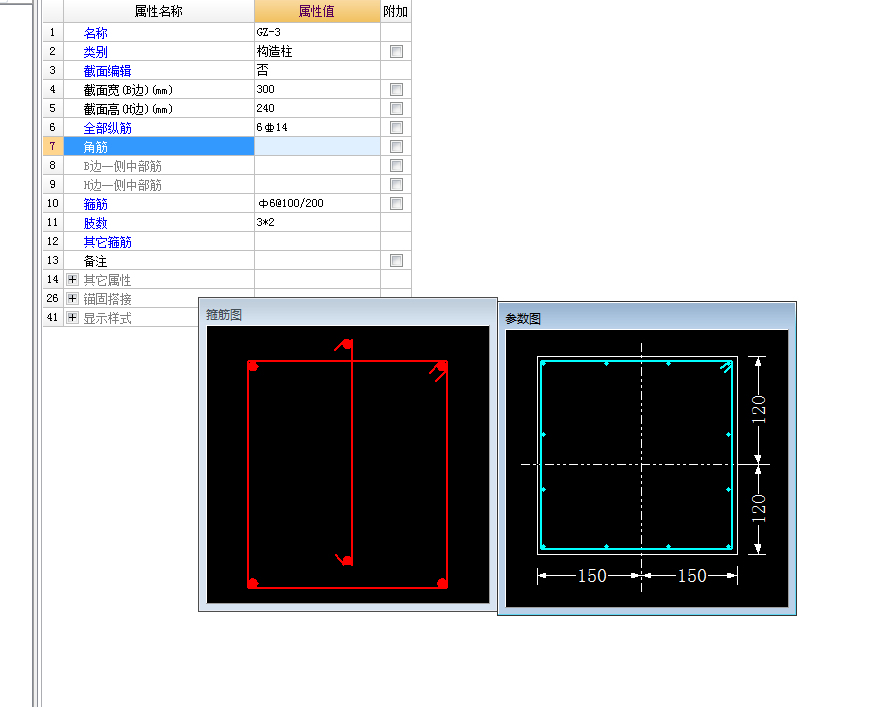This screenshot has width=892, height=707.
Task: Tick the 附加 checkbox for 截面高(H边)
Action: (x=397, y=109)
